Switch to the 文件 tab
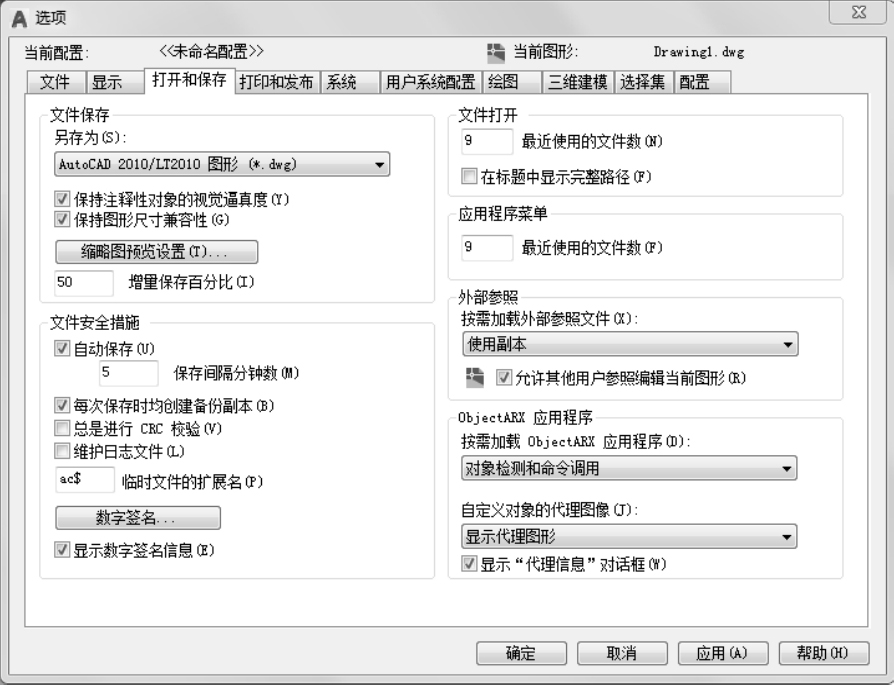 [x=56, y=82]
